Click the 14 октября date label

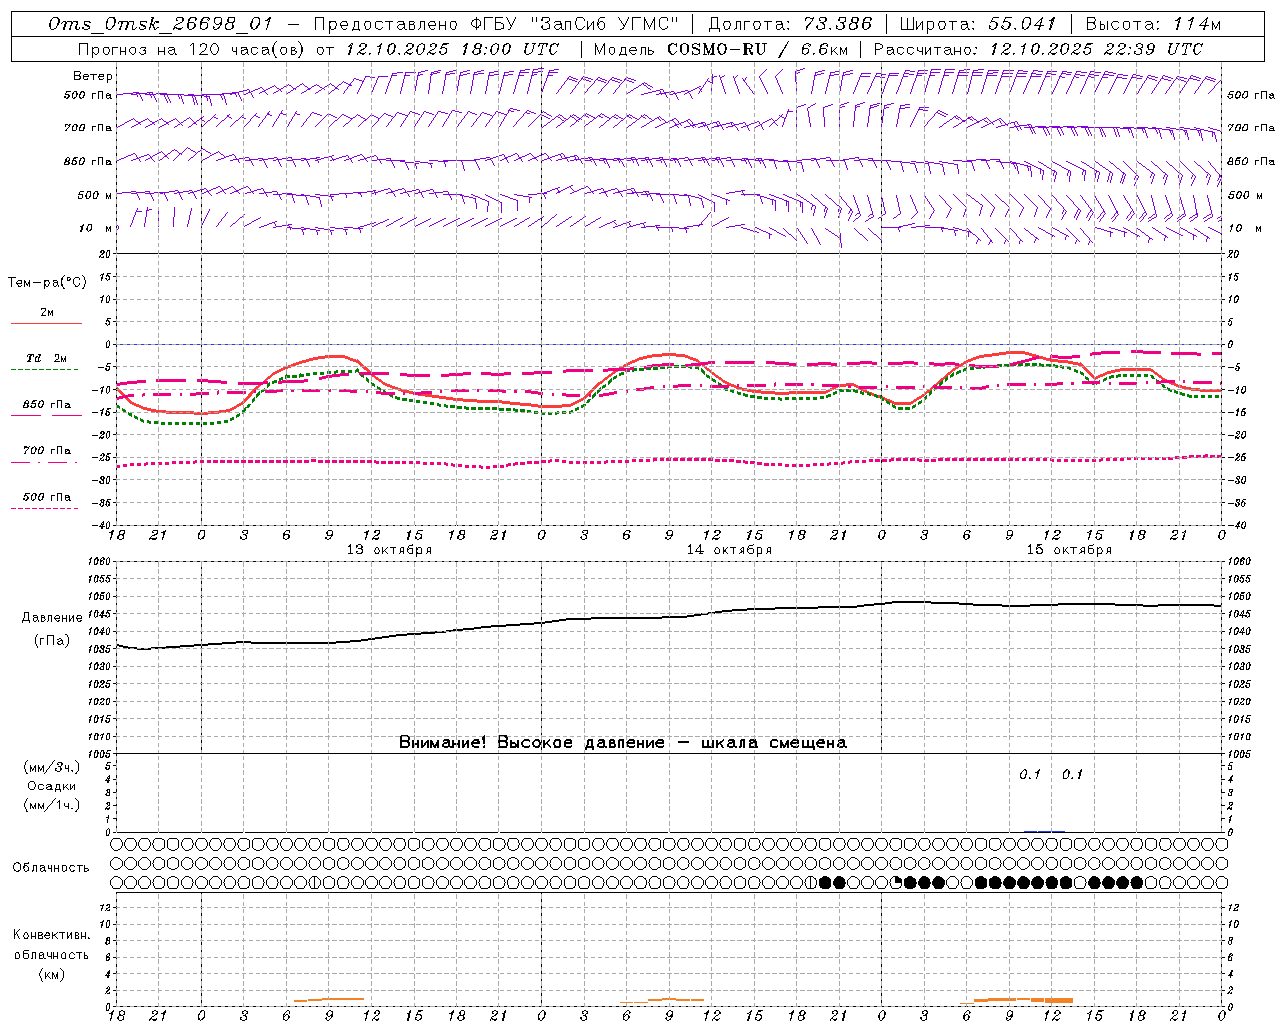coord(729,550)
